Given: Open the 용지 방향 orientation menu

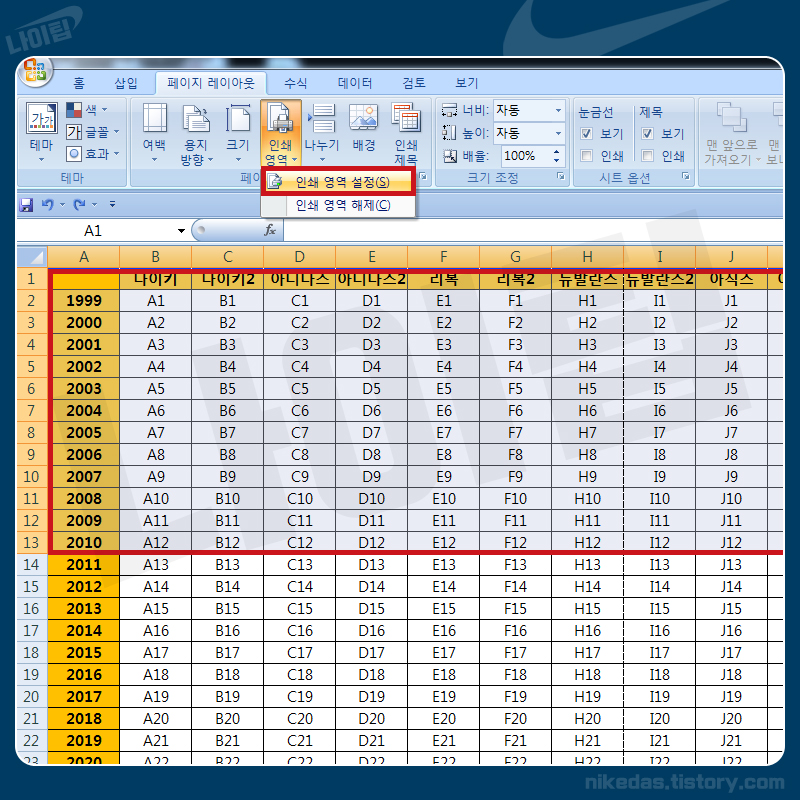Looking at the screenshot, I should tap(196, 134).
